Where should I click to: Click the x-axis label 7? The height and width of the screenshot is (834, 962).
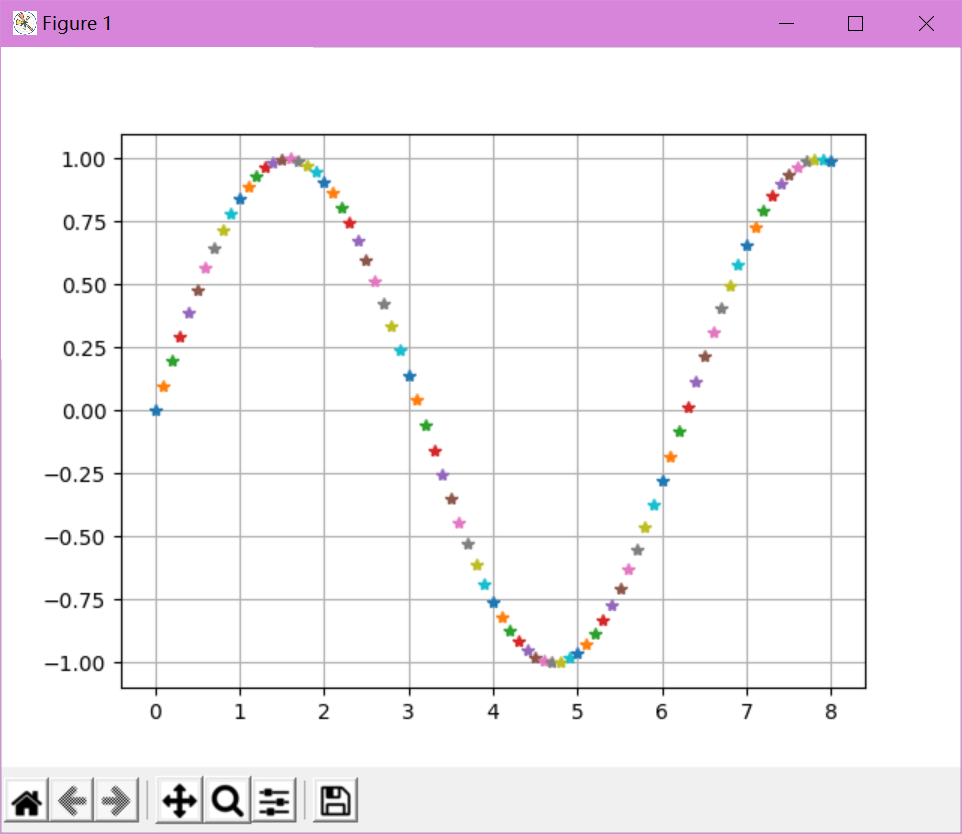(747, 712)
